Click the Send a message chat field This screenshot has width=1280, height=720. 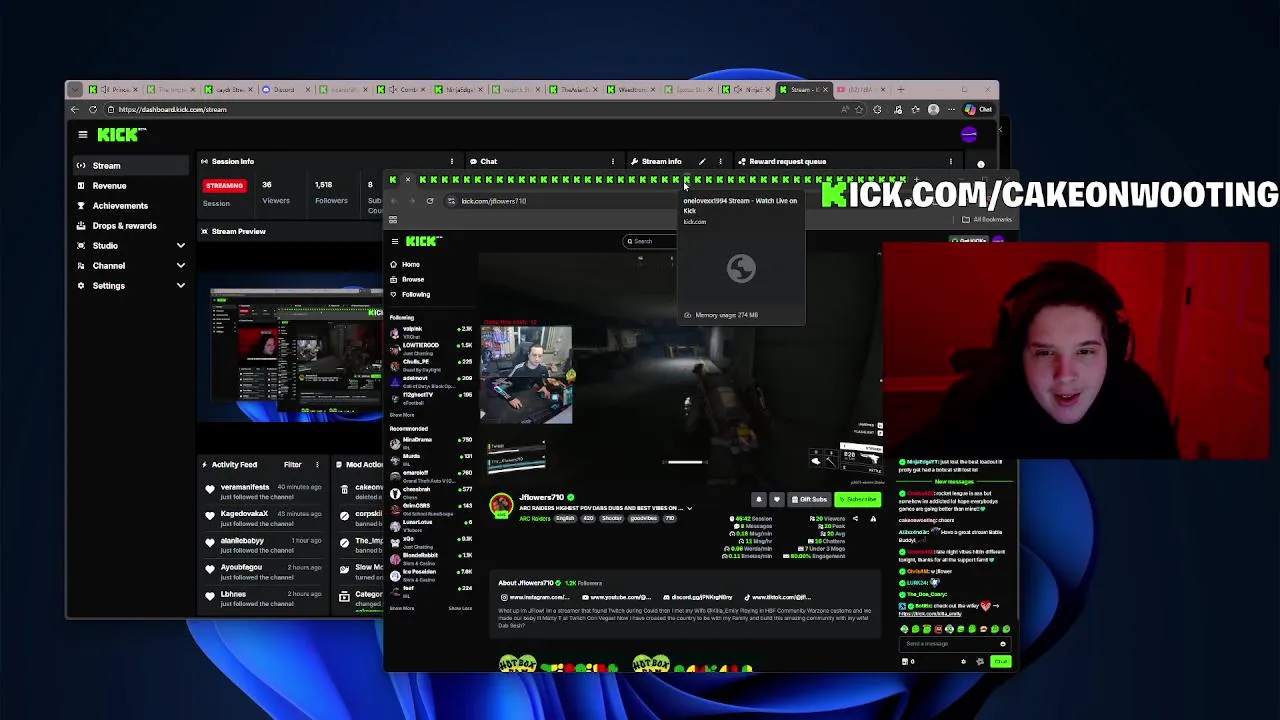(x=955, y=644)
